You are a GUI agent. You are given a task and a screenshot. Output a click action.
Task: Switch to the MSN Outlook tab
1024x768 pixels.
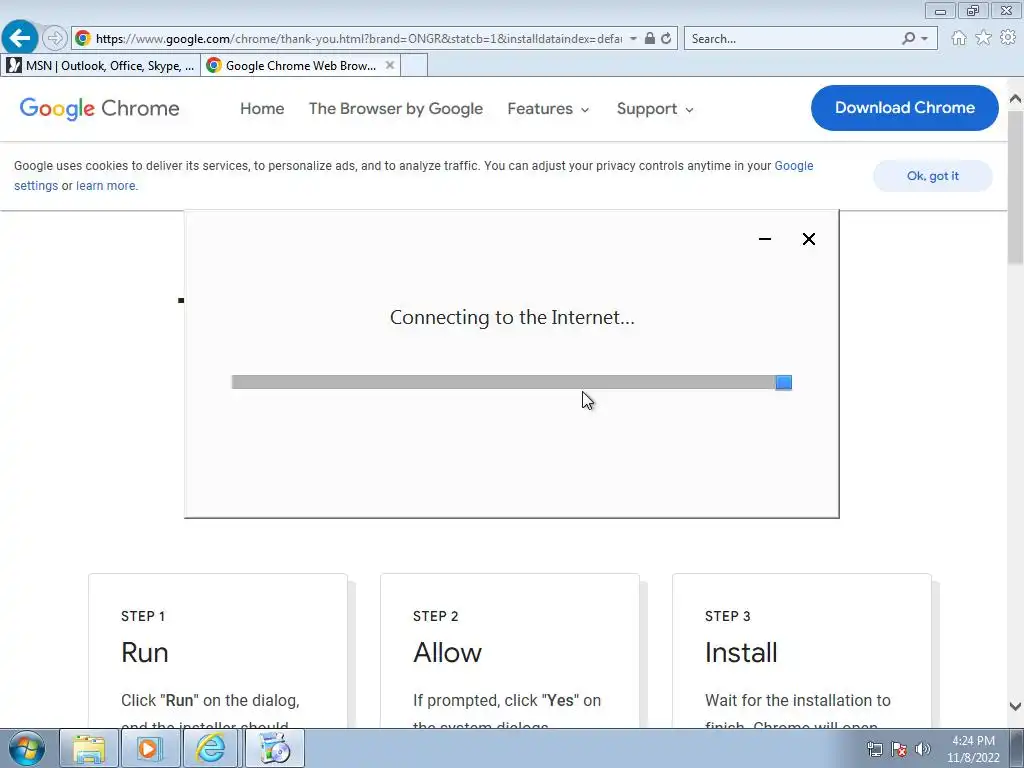[101, 65]
